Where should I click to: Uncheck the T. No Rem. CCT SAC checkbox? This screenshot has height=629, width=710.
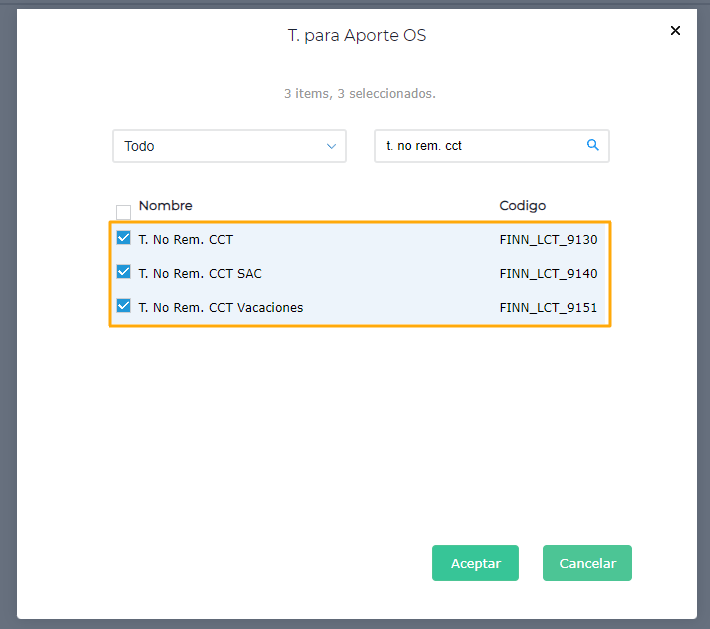(x=124, y=272)
